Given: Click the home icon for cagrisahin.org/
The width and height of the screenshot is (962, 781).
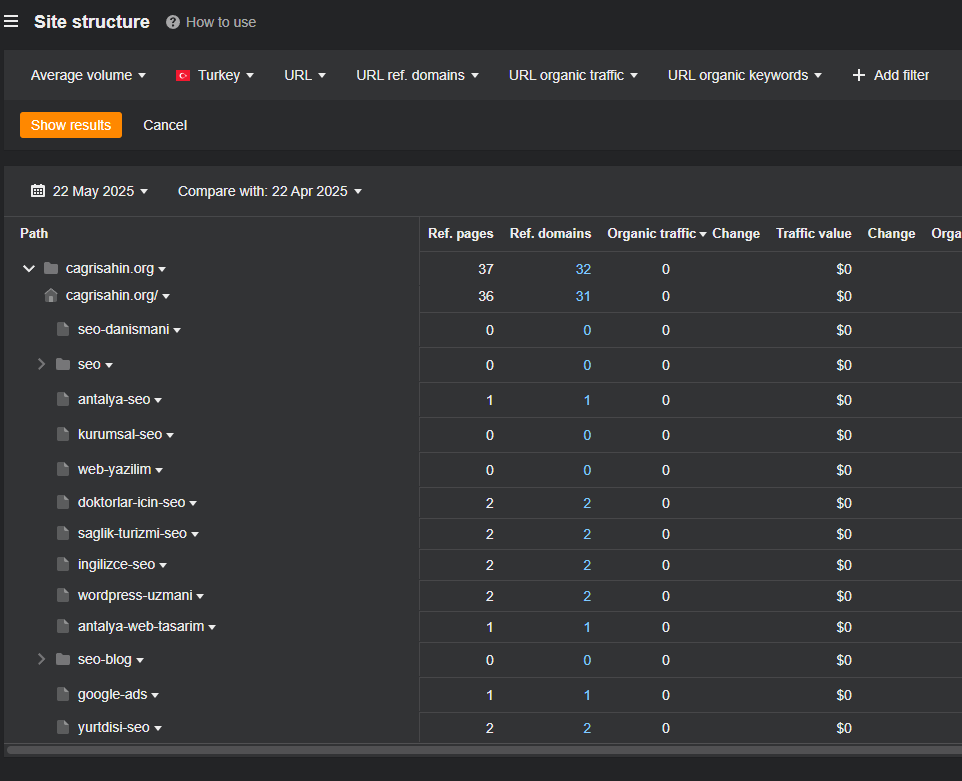Looking at the screenshot, I should tap(51, 295).
